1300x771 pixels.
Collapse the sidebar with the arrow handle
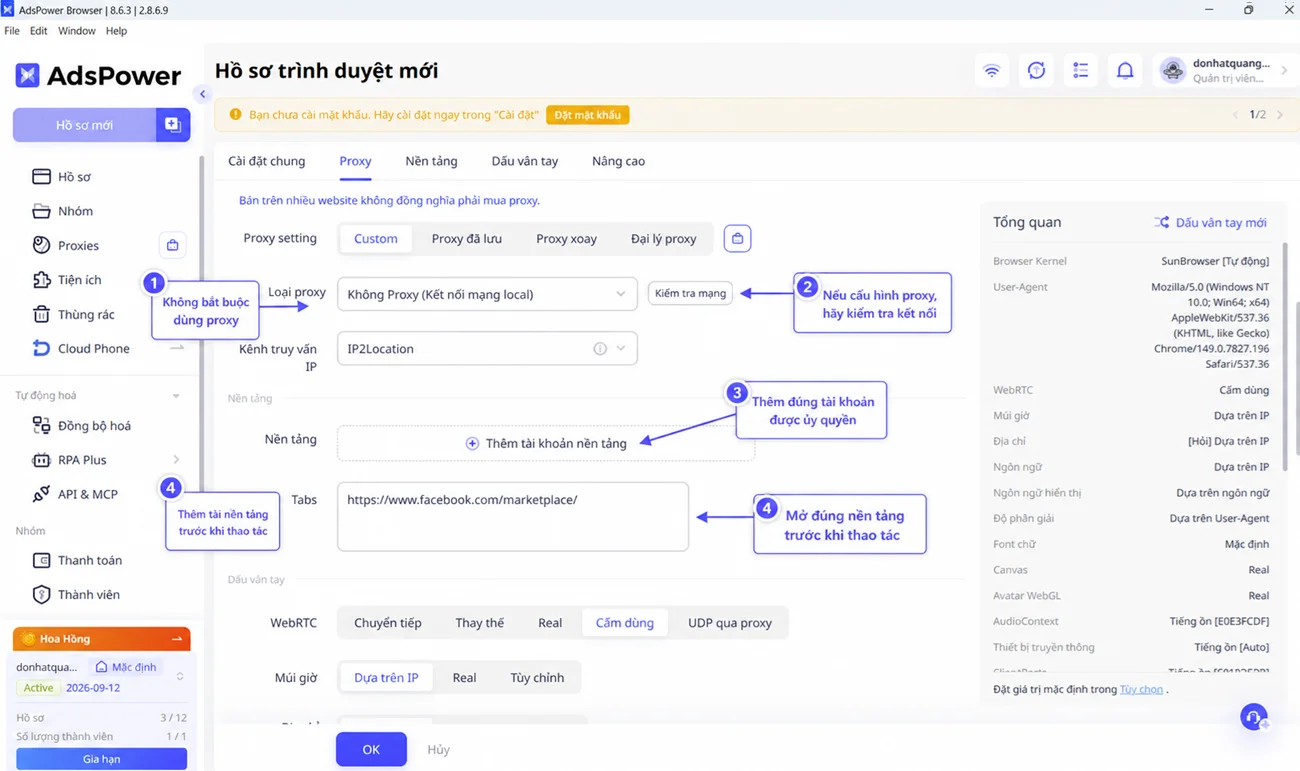tap(202, 94)
